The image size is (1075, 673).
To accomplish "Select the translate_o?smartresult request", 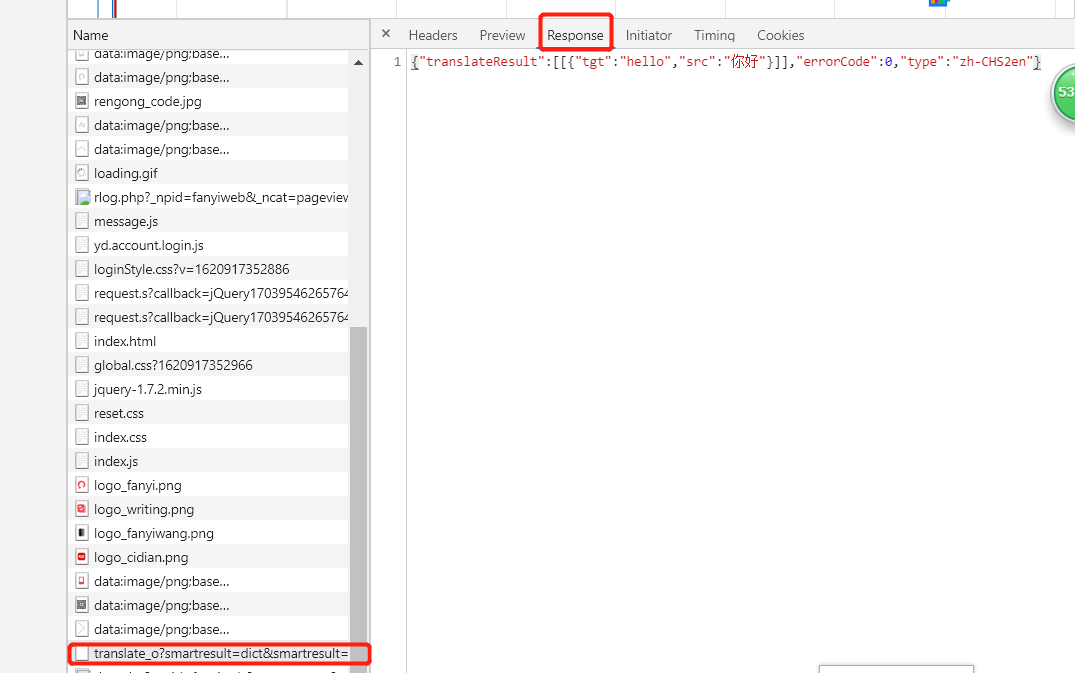I will point(208,653).
